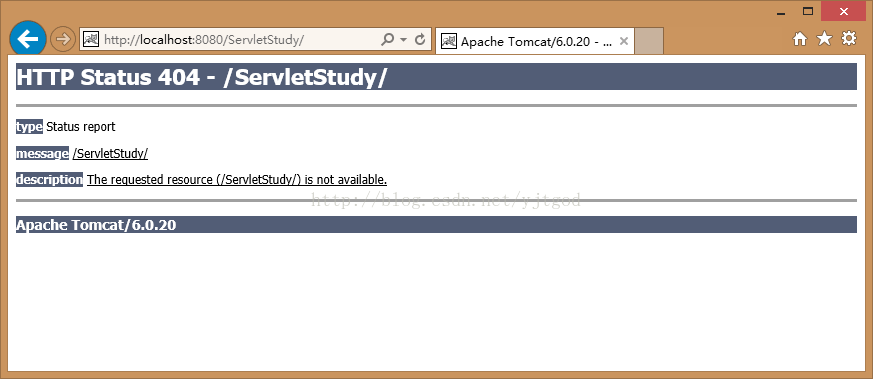The width and height of the screenshot is (873, 379).
Task: Close the browser window
Action: 844,11
